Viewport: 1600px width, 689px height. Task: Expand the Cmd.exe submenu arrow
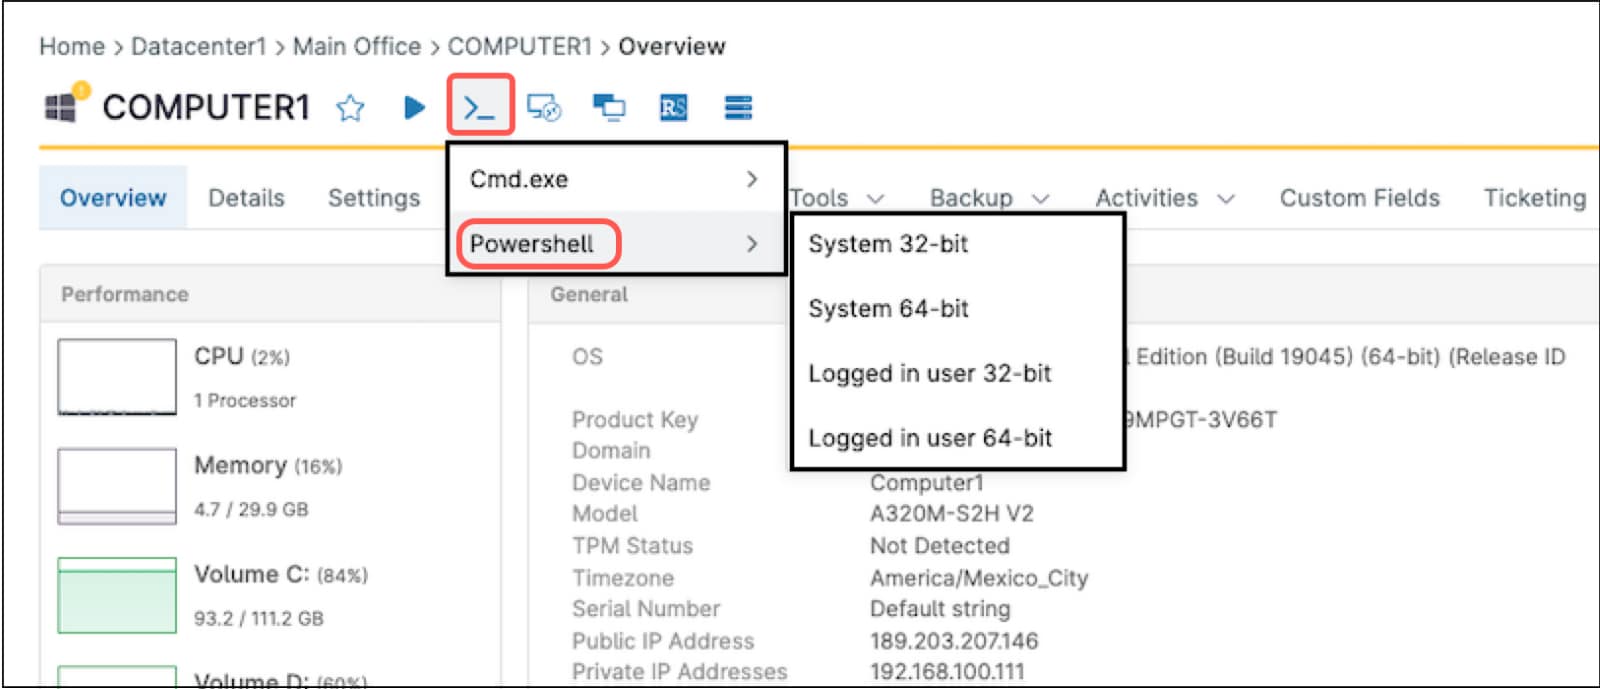(752, 179)
